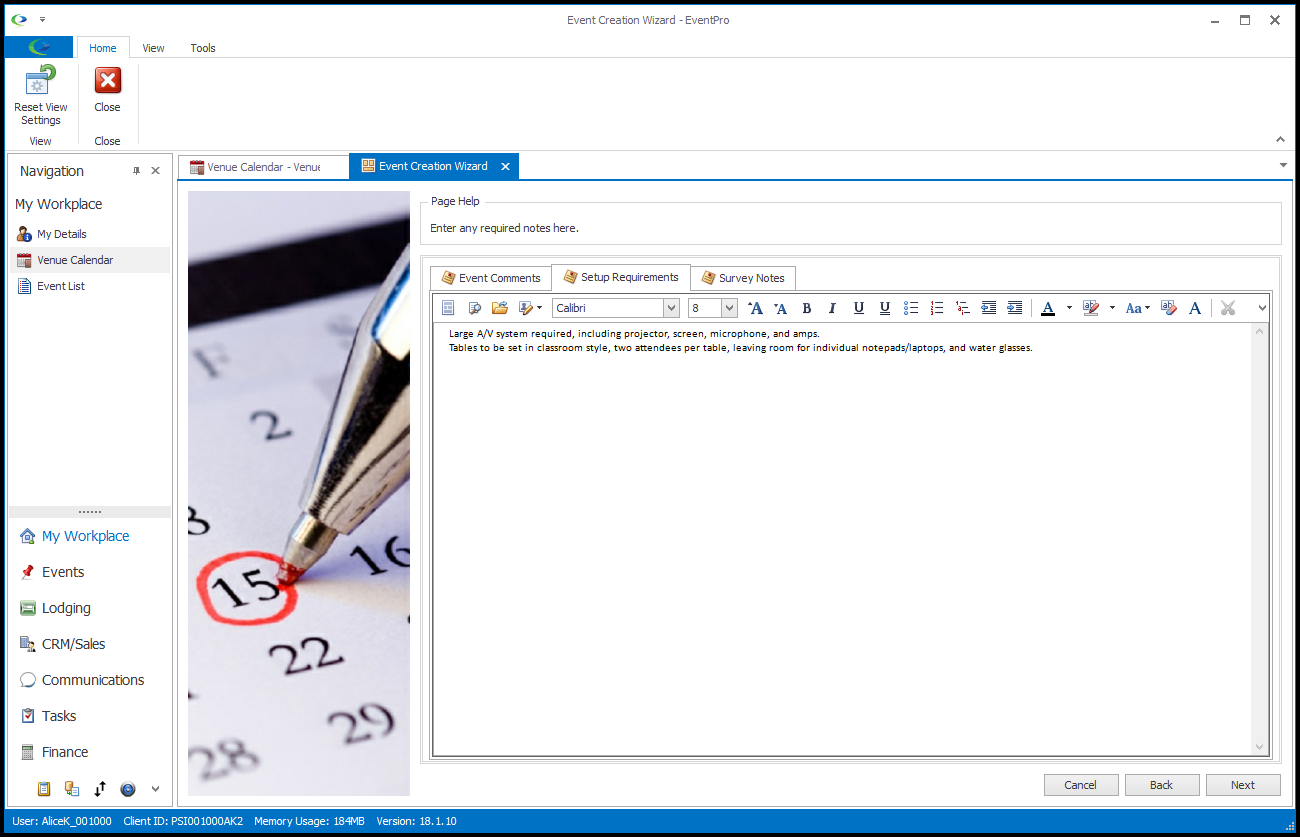Viewport: 1300px width, 837px height.
Task: Click the Back button
Action: click(x=1162, y=785)
